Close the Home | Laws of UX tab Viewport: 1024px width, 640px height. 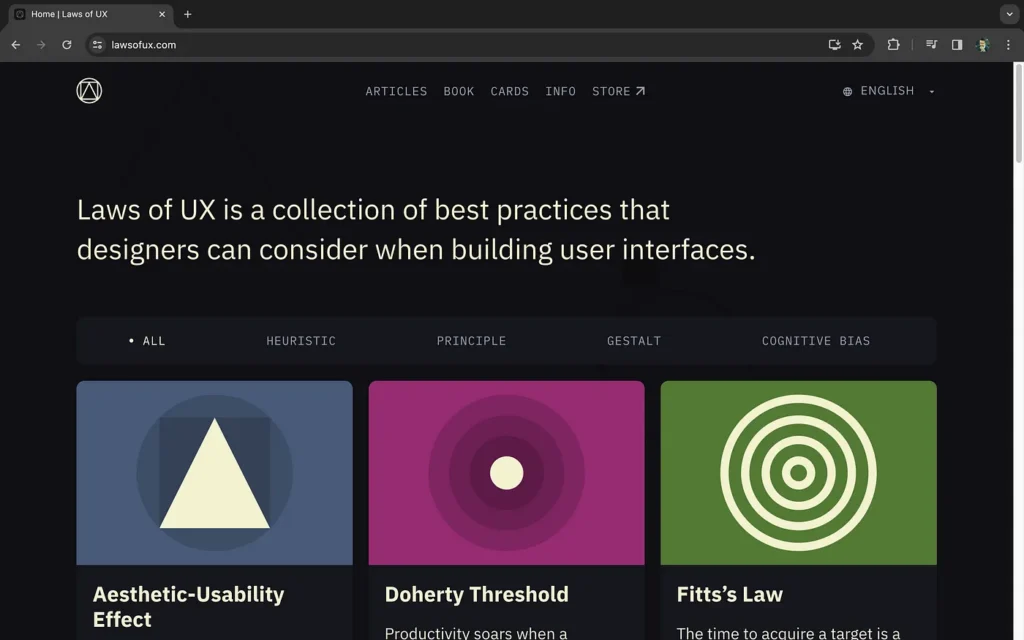[x=162, y=14]
